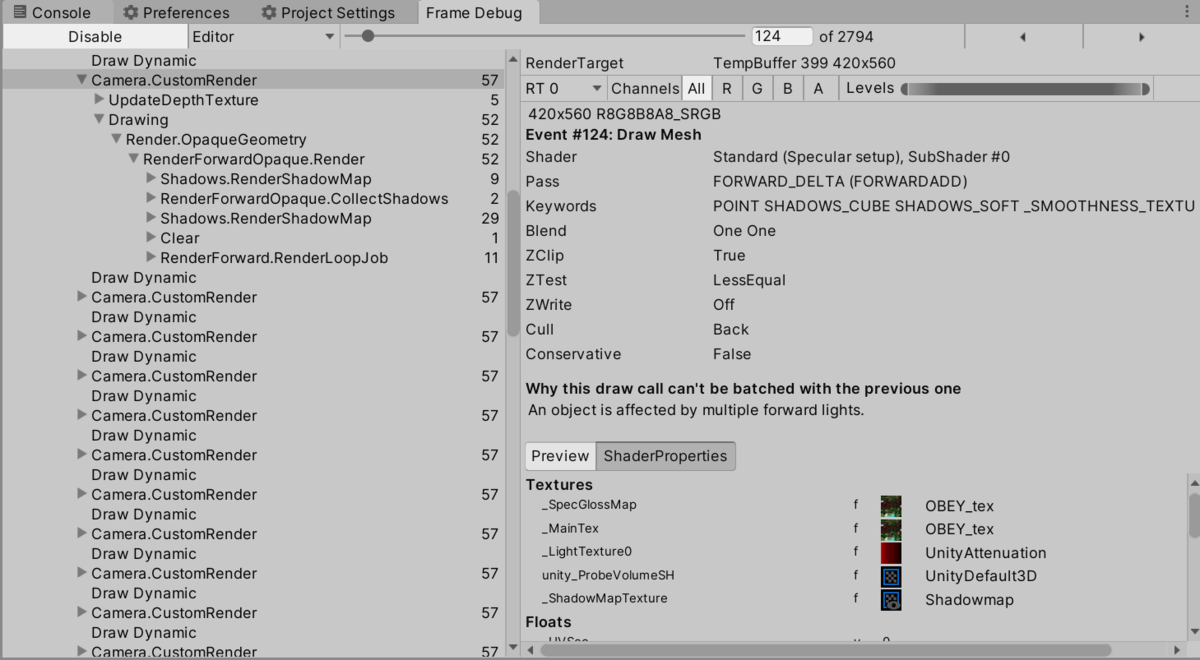Collapse RenderForwardOpaque.Render item
The width and height of the screenshot is (1200, 660).
[134, 159]
